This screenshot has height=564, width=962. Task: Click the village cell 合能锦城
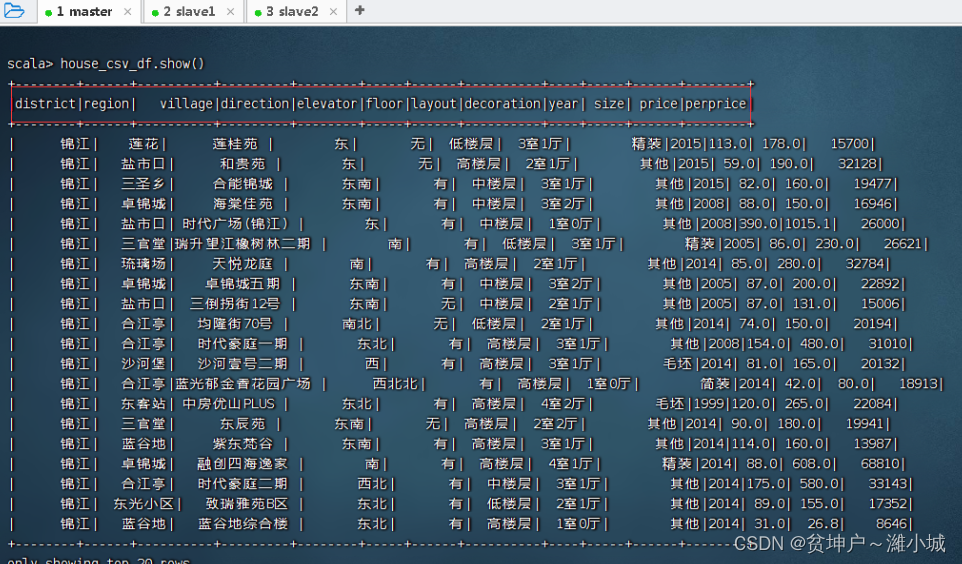[x=242, y=183]
